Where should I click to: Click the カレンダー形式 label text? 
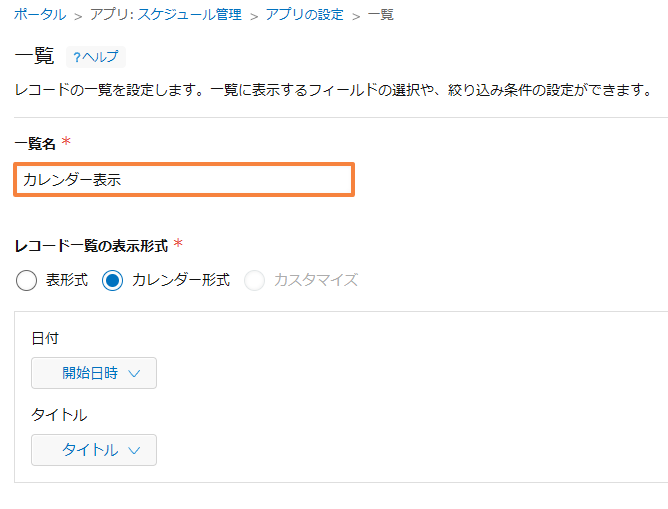click(181, 280)
